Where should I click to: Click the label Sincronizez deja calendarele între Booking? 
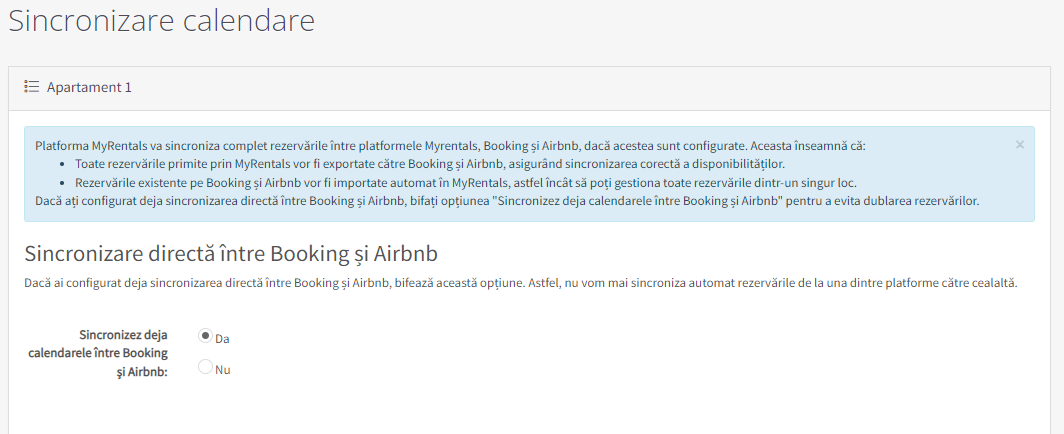[x=98, y=353]
